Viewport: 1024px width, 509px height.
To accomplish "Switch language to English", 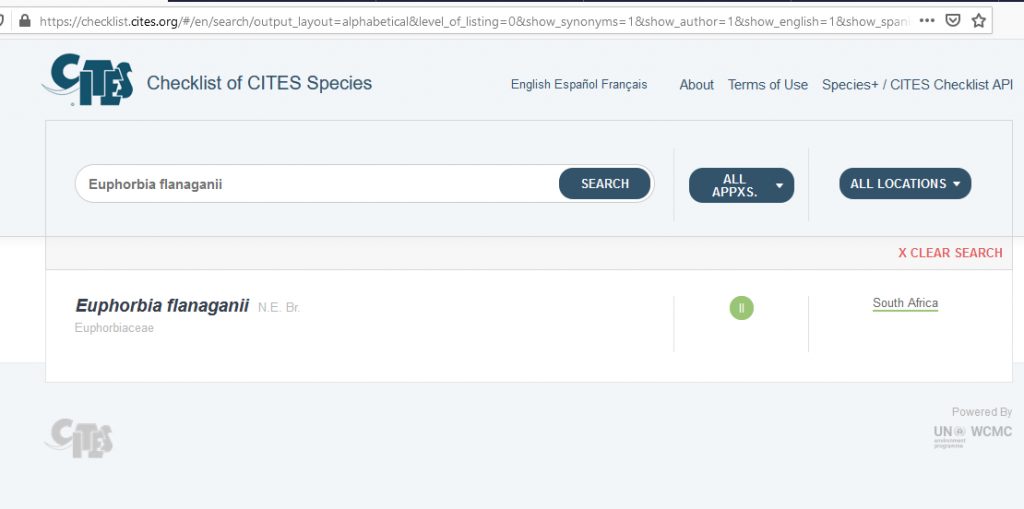I will tap(531, 84).
